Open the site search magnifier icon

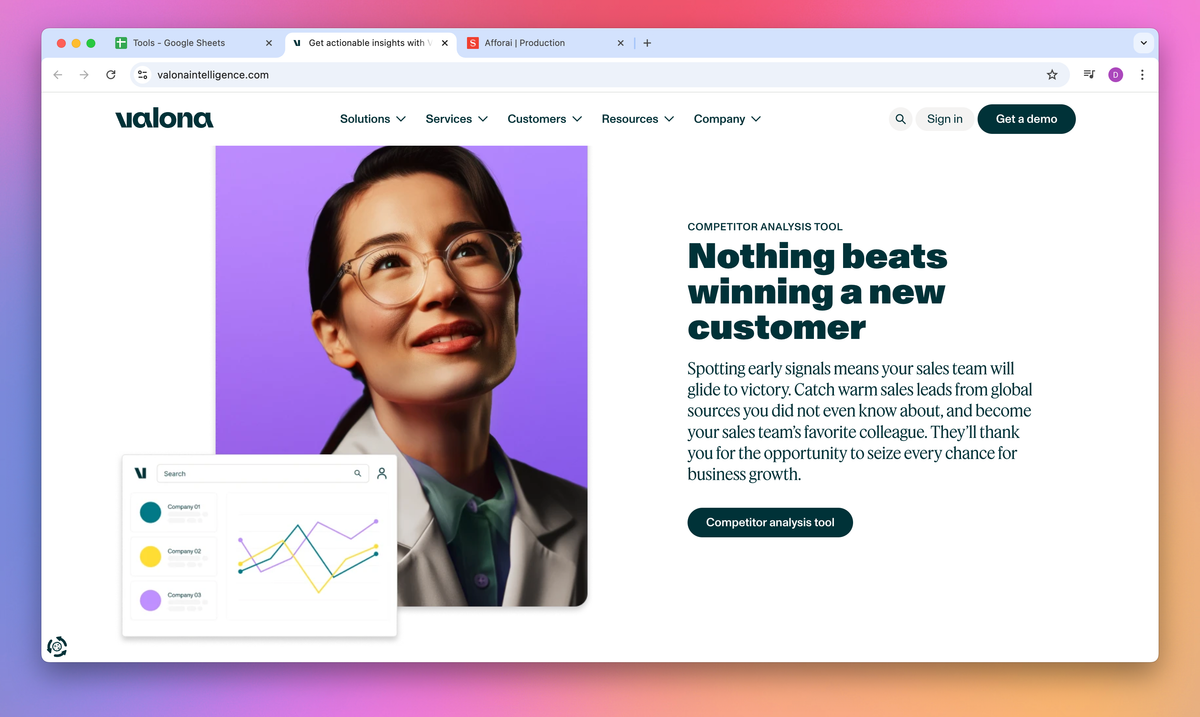click(900, 119)
